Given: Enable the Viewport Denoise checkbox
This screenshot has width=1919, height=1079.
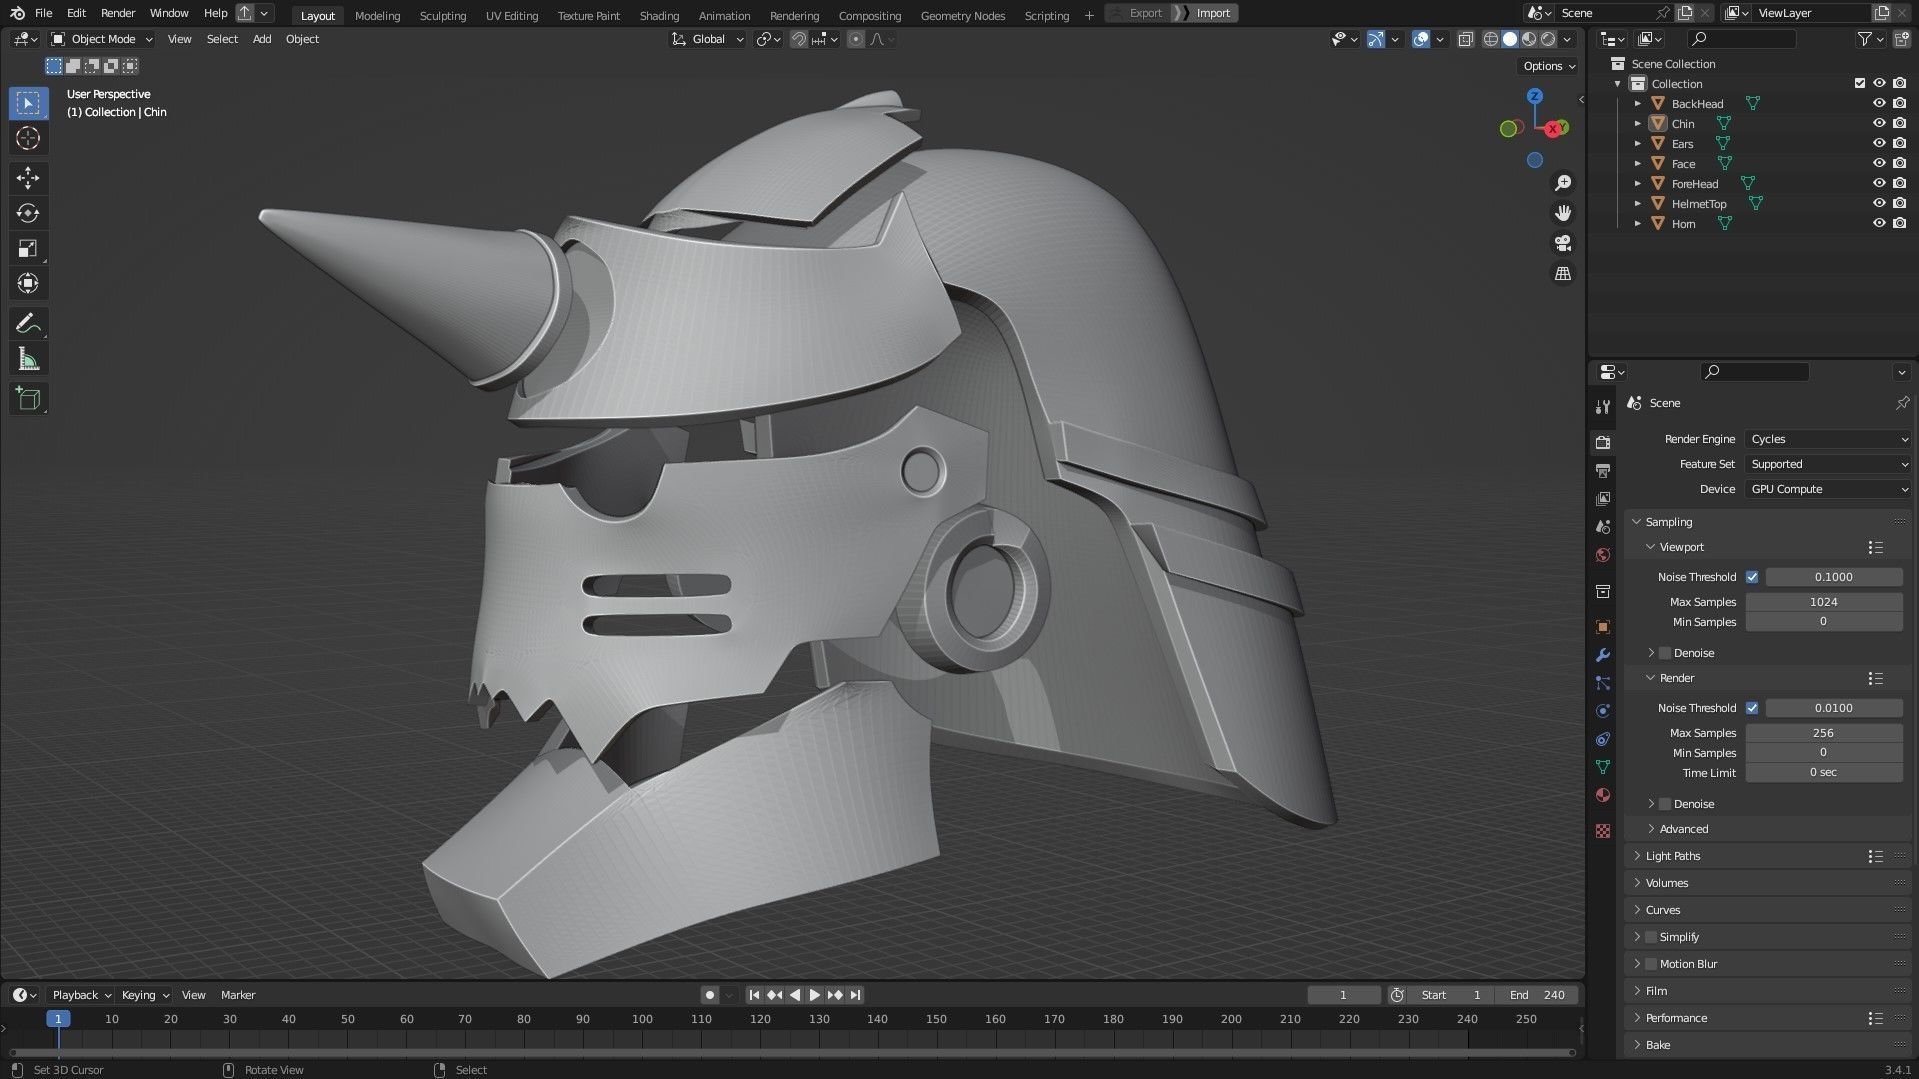Looking at the screenshot, I should [1665, 653].
